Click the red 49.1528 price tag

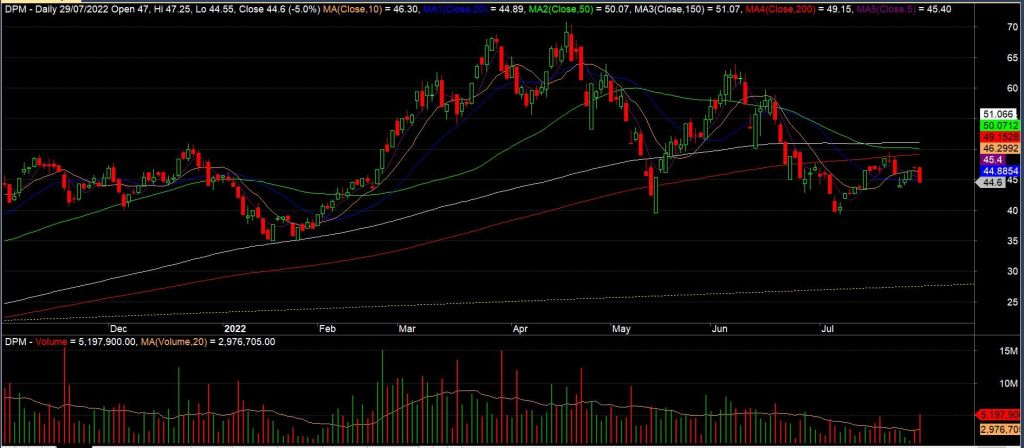click(1000, 136)
